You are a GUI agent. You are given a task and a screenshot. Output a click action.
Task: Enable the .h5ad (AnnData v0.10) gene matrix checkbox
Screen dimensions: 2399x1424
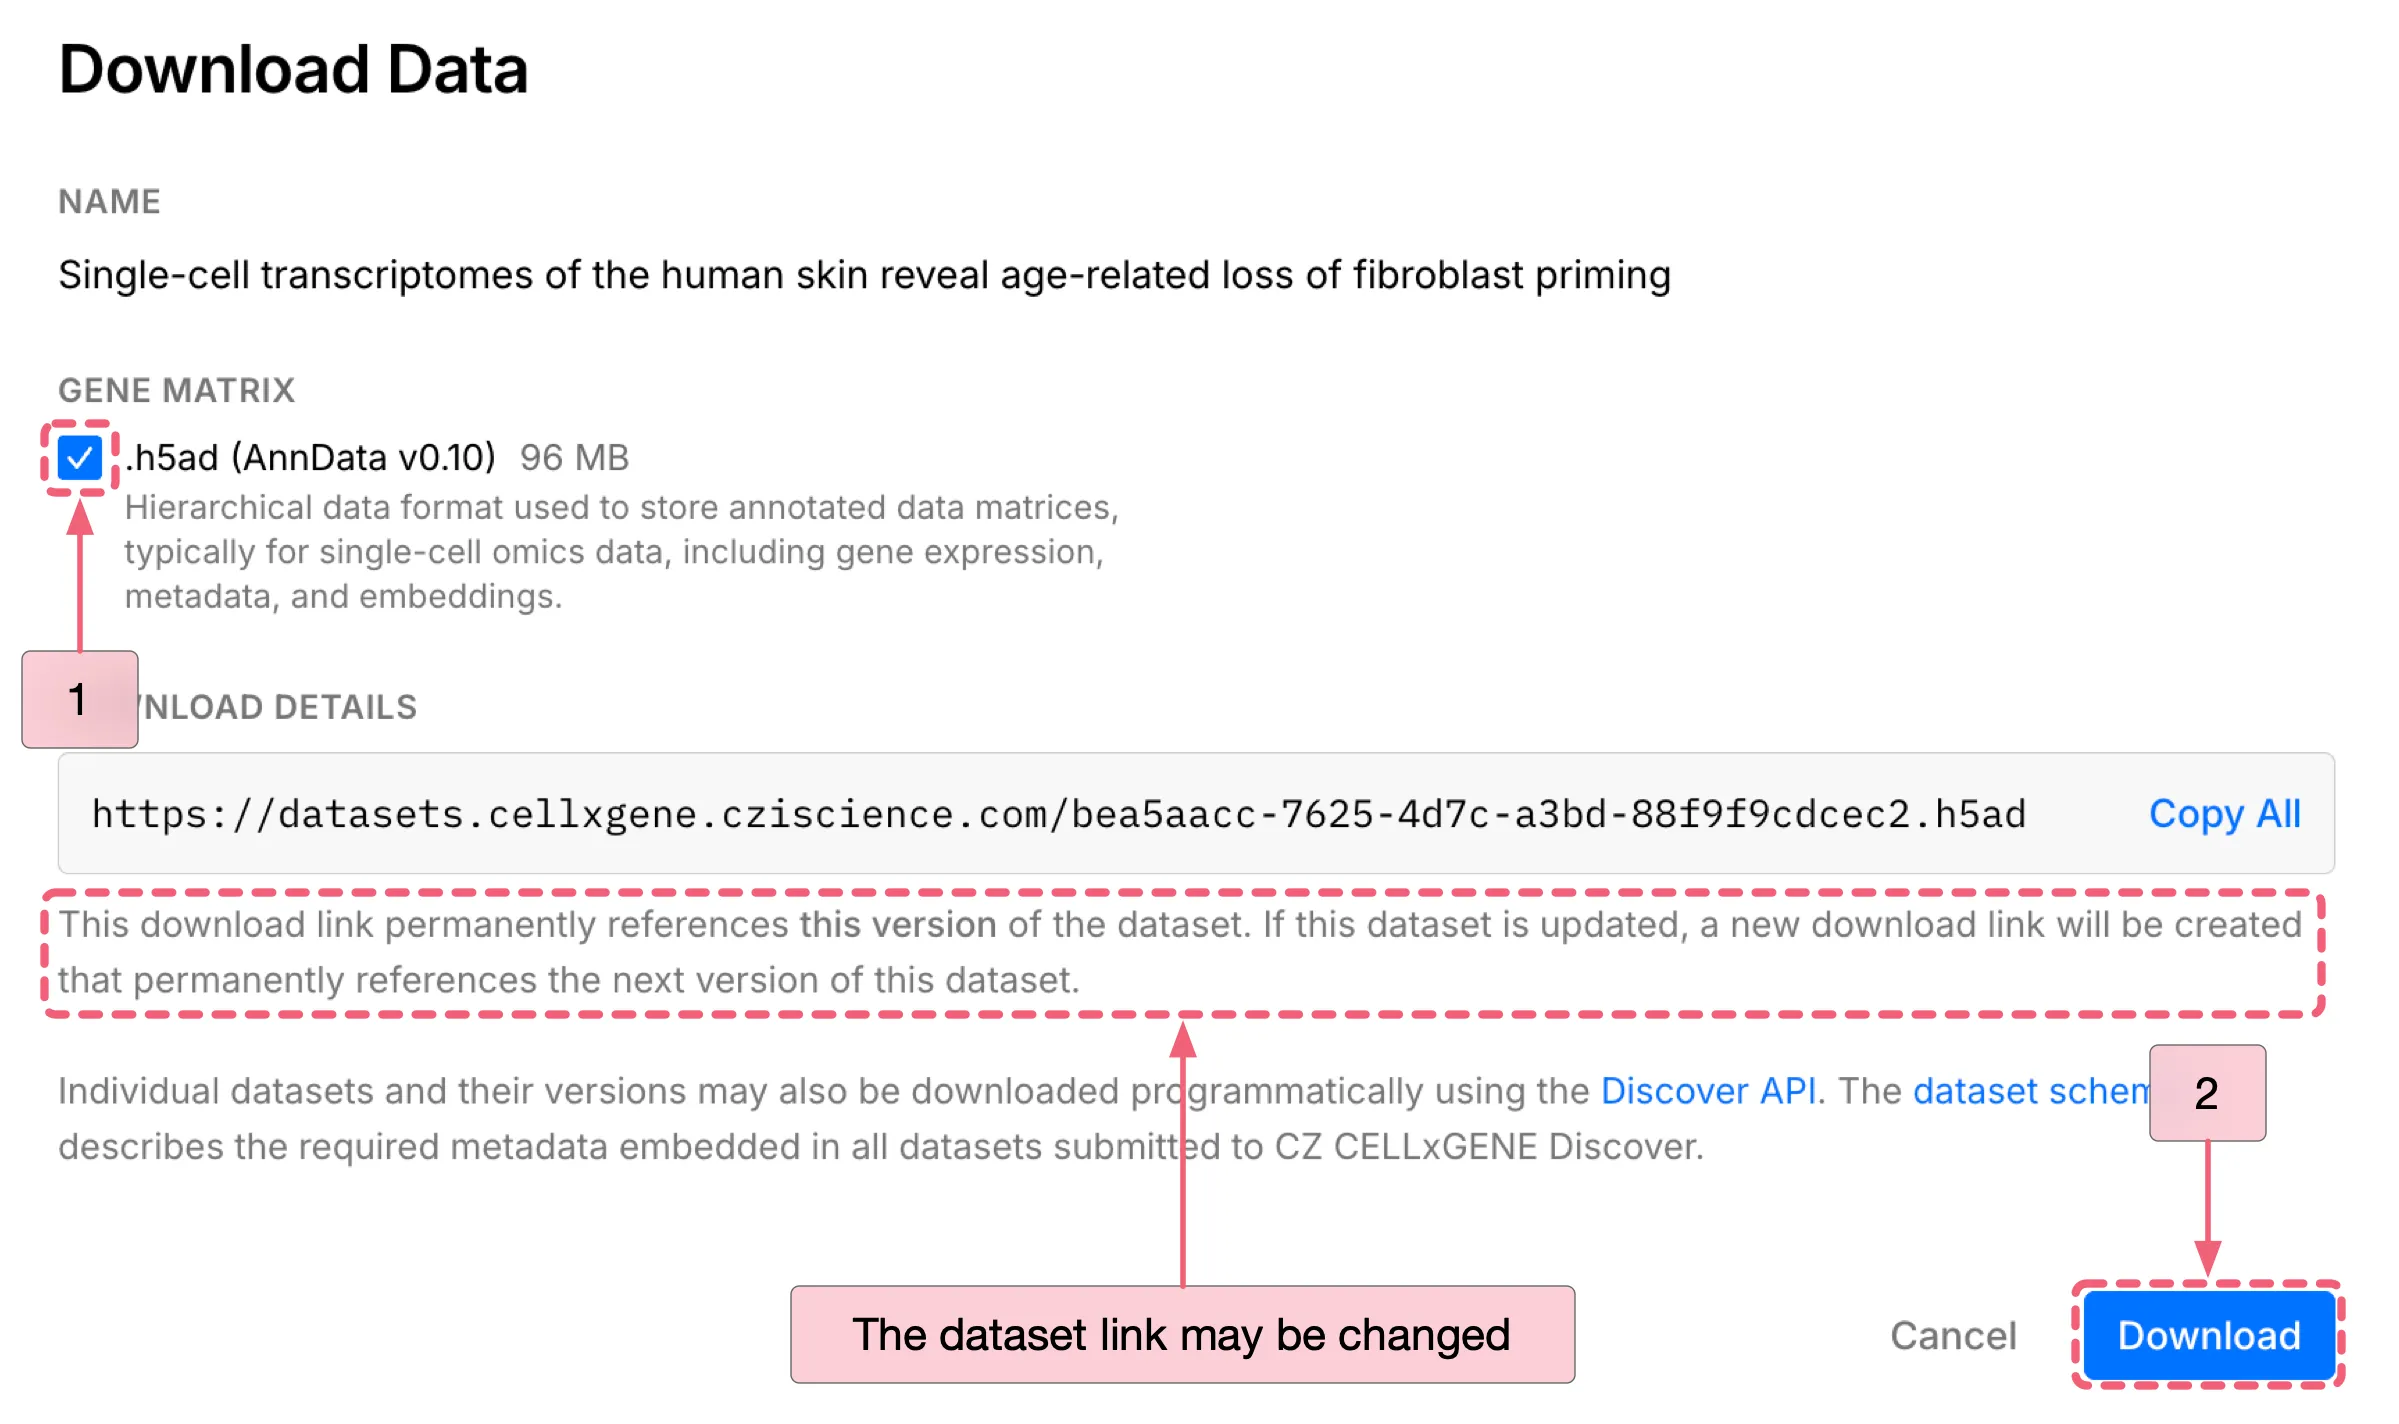click(78, 458)
